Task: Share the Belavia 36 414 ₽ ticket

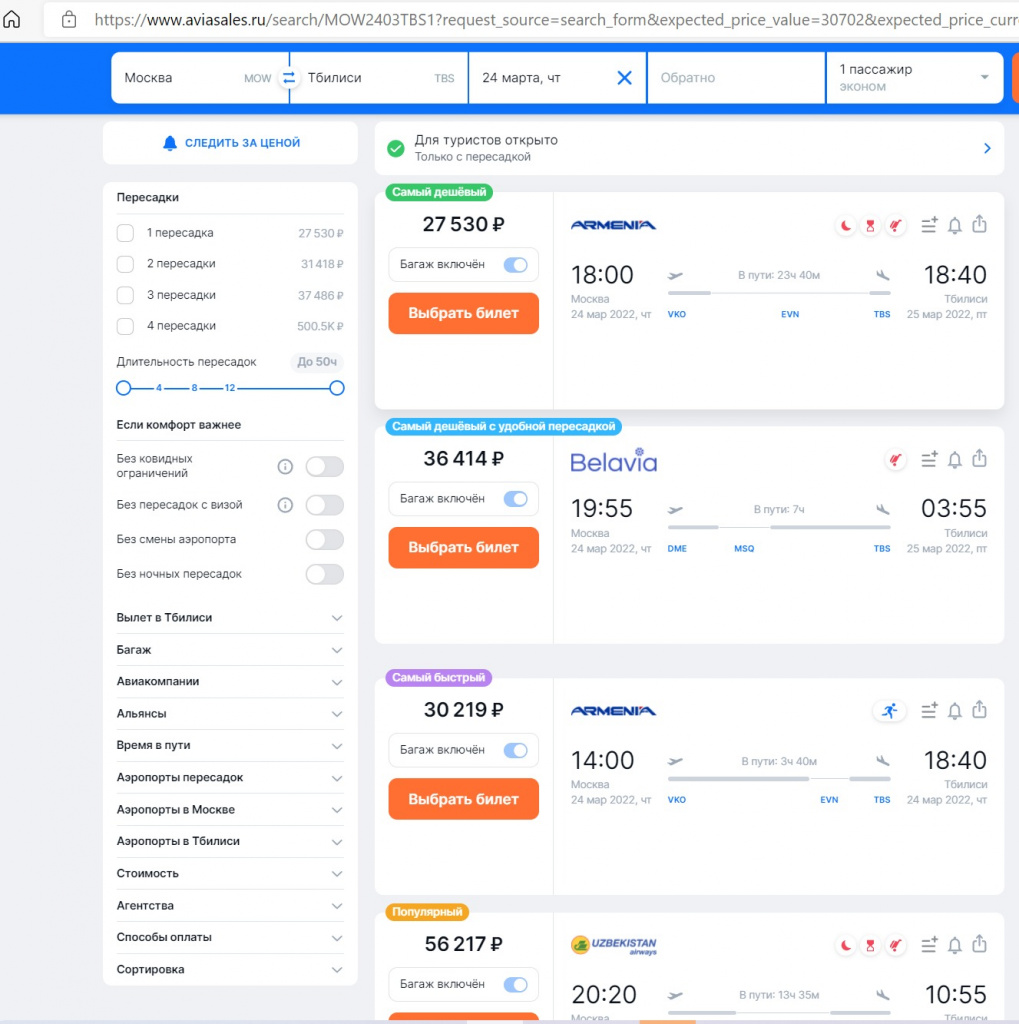Action: pyautogui.click(x=979, y=458)
